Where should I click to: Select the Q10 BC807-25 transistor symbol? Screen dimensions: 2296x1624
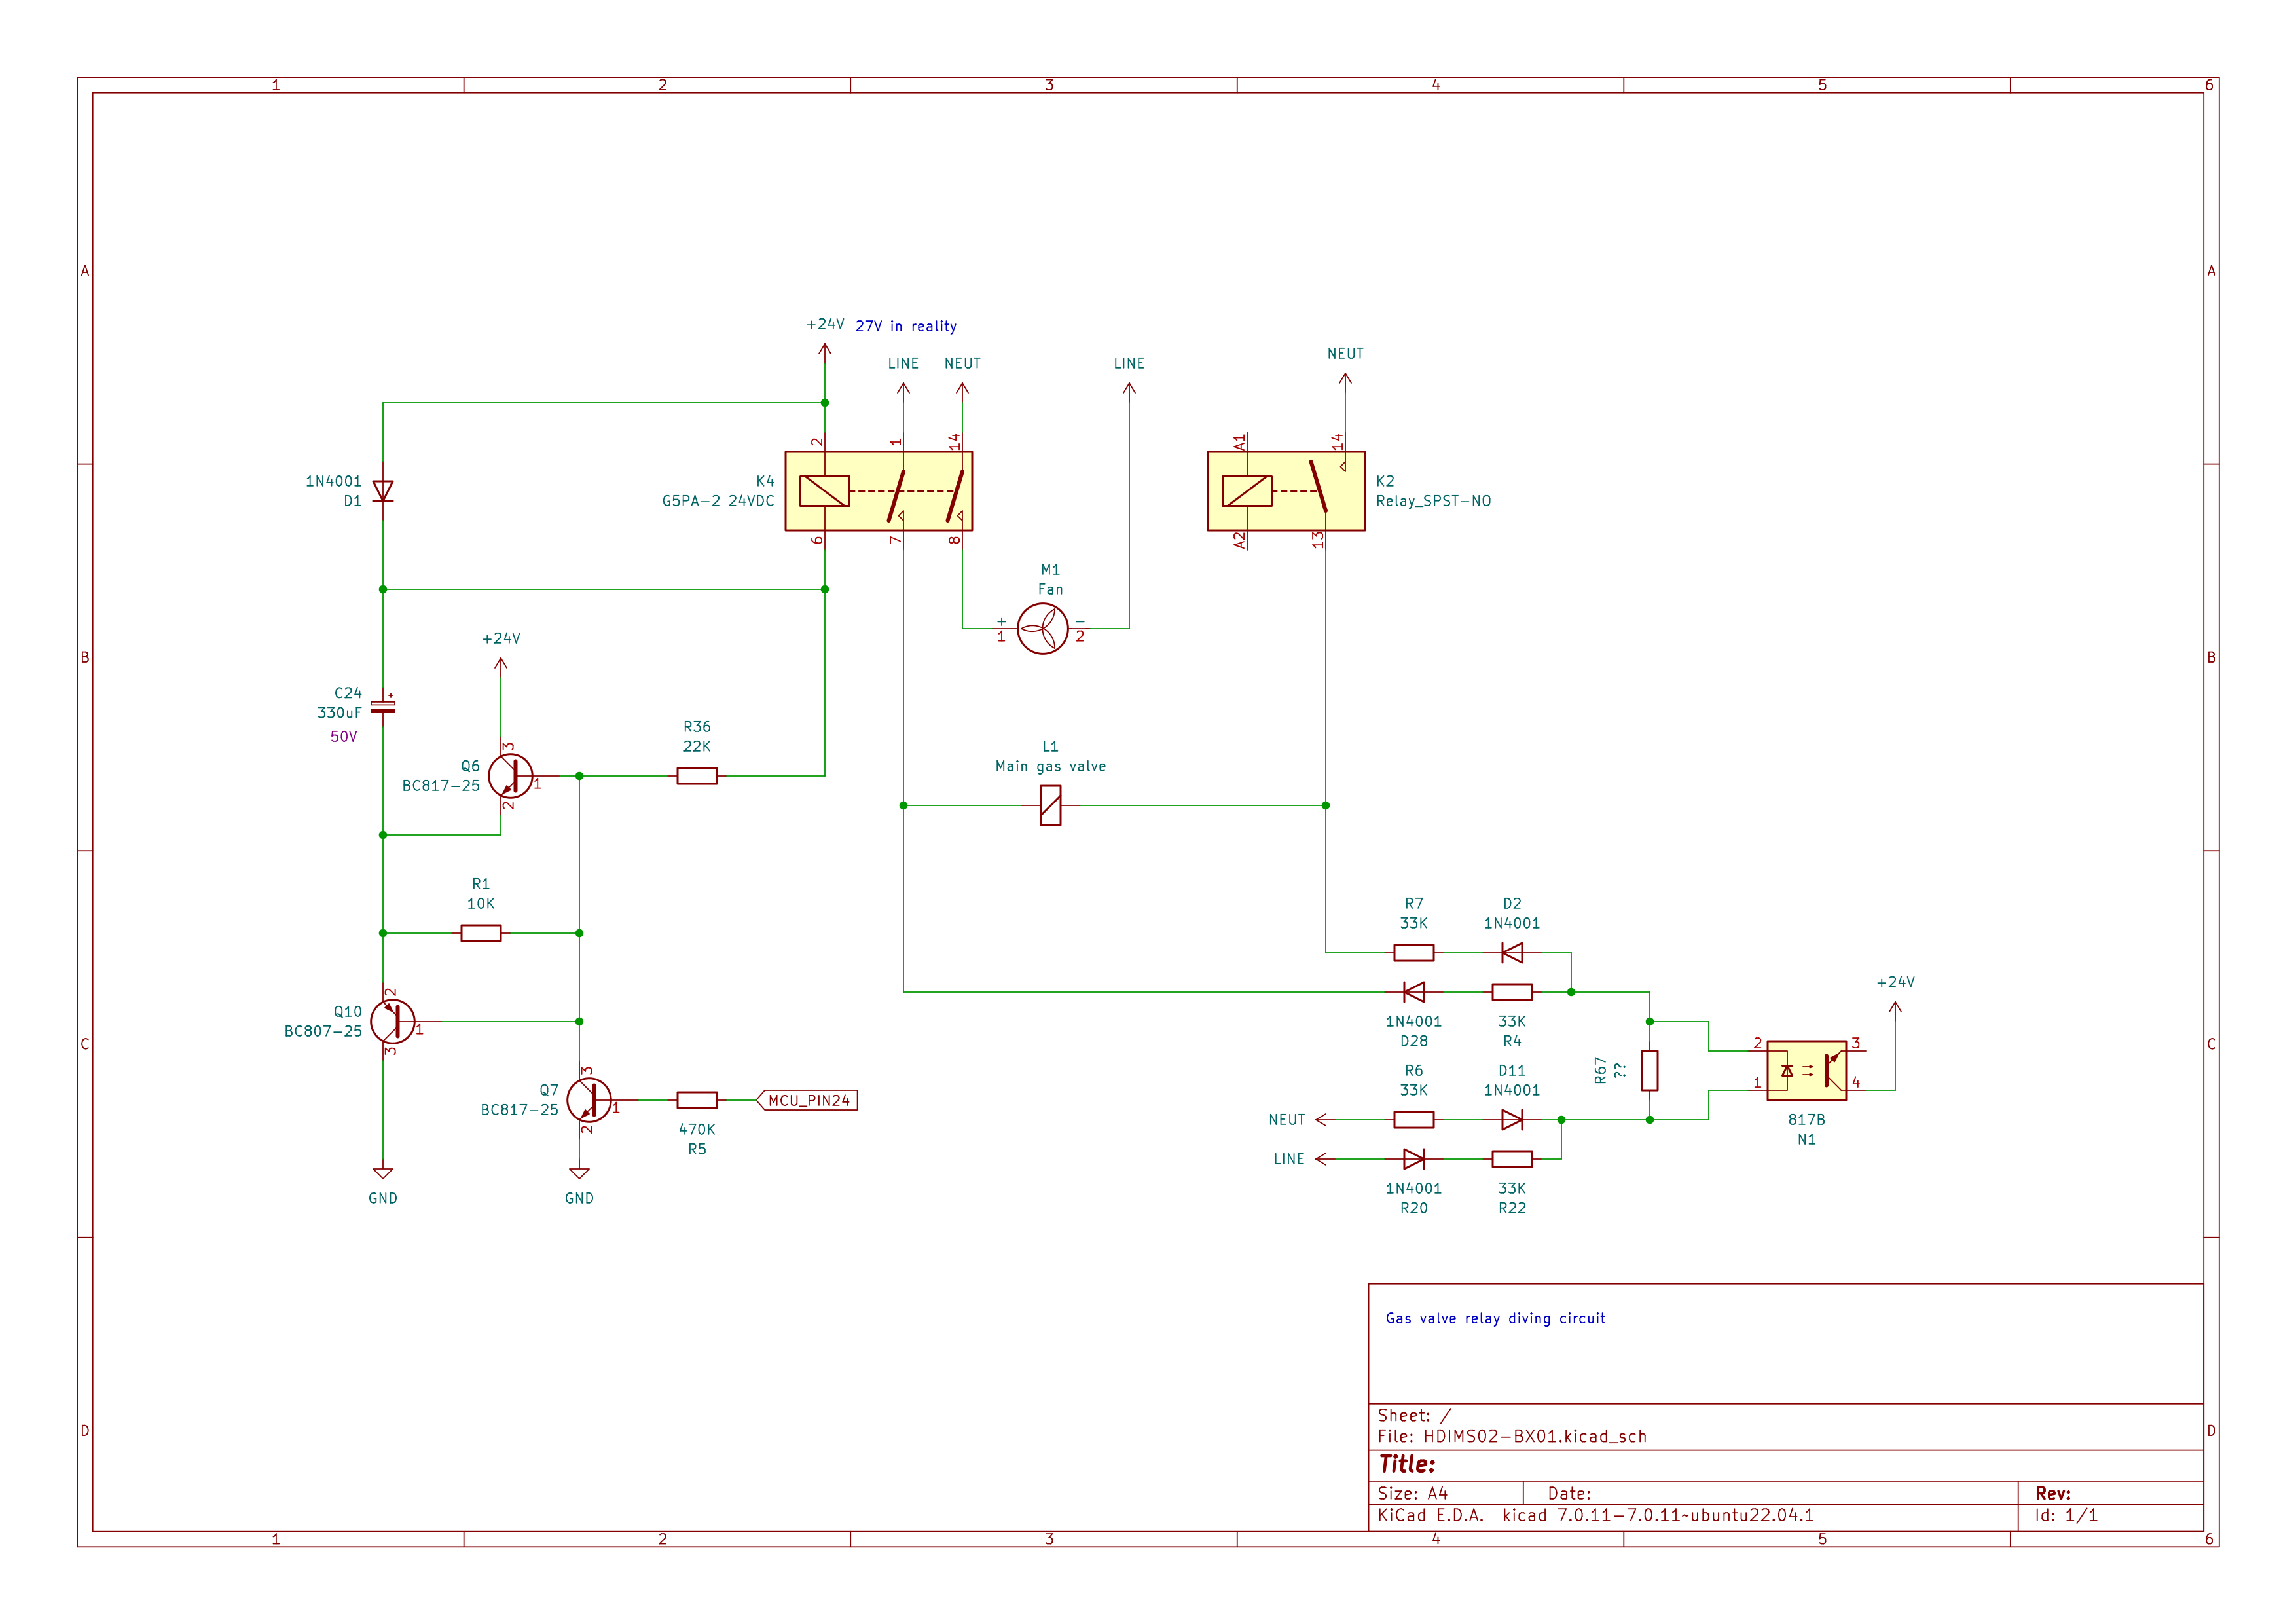(392, 1021)
